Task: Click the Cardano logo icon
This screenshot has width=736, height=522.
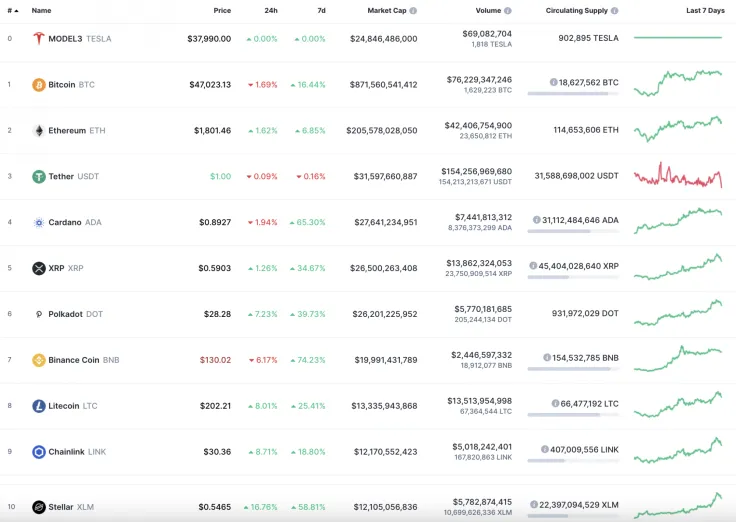Action: 38,223
